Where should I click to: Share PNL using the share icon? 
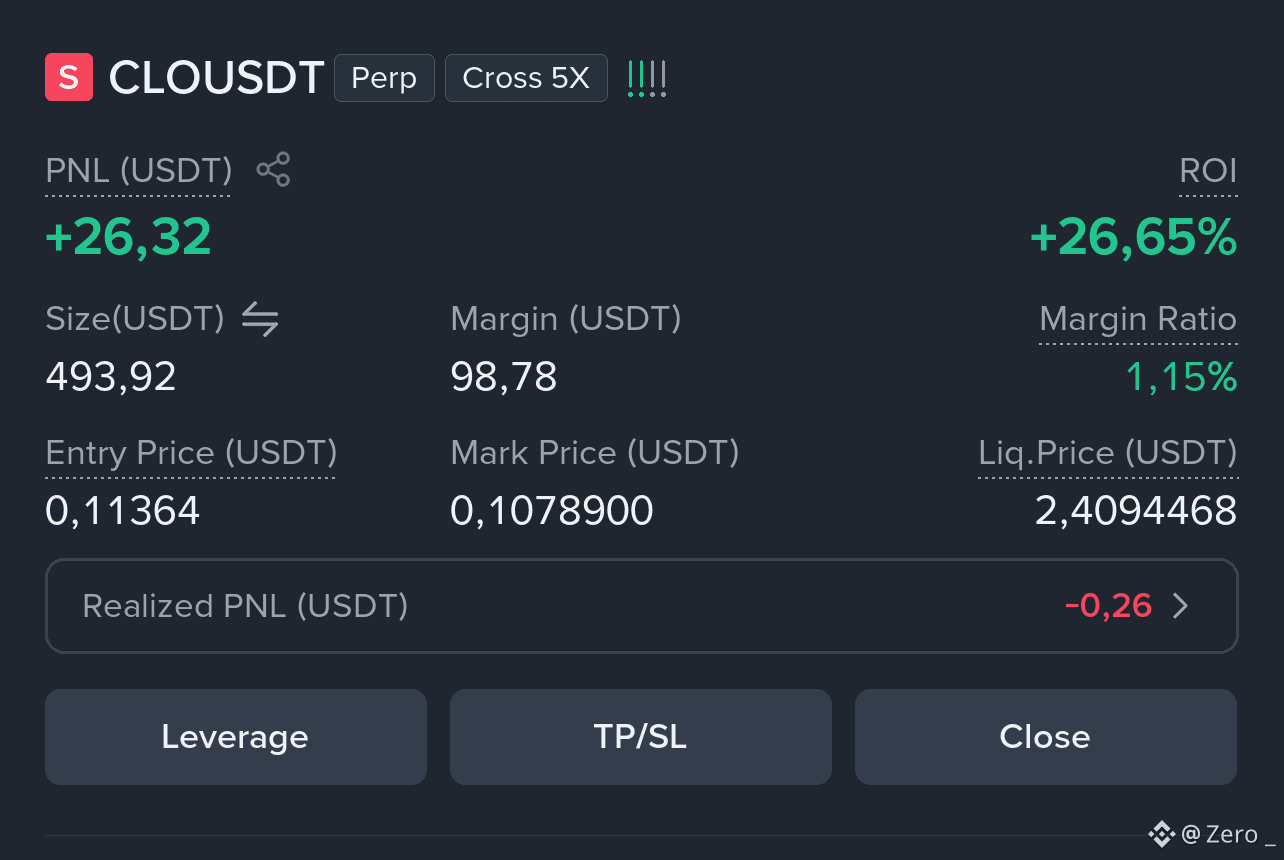pyautogui.click(x=273, y=170)
